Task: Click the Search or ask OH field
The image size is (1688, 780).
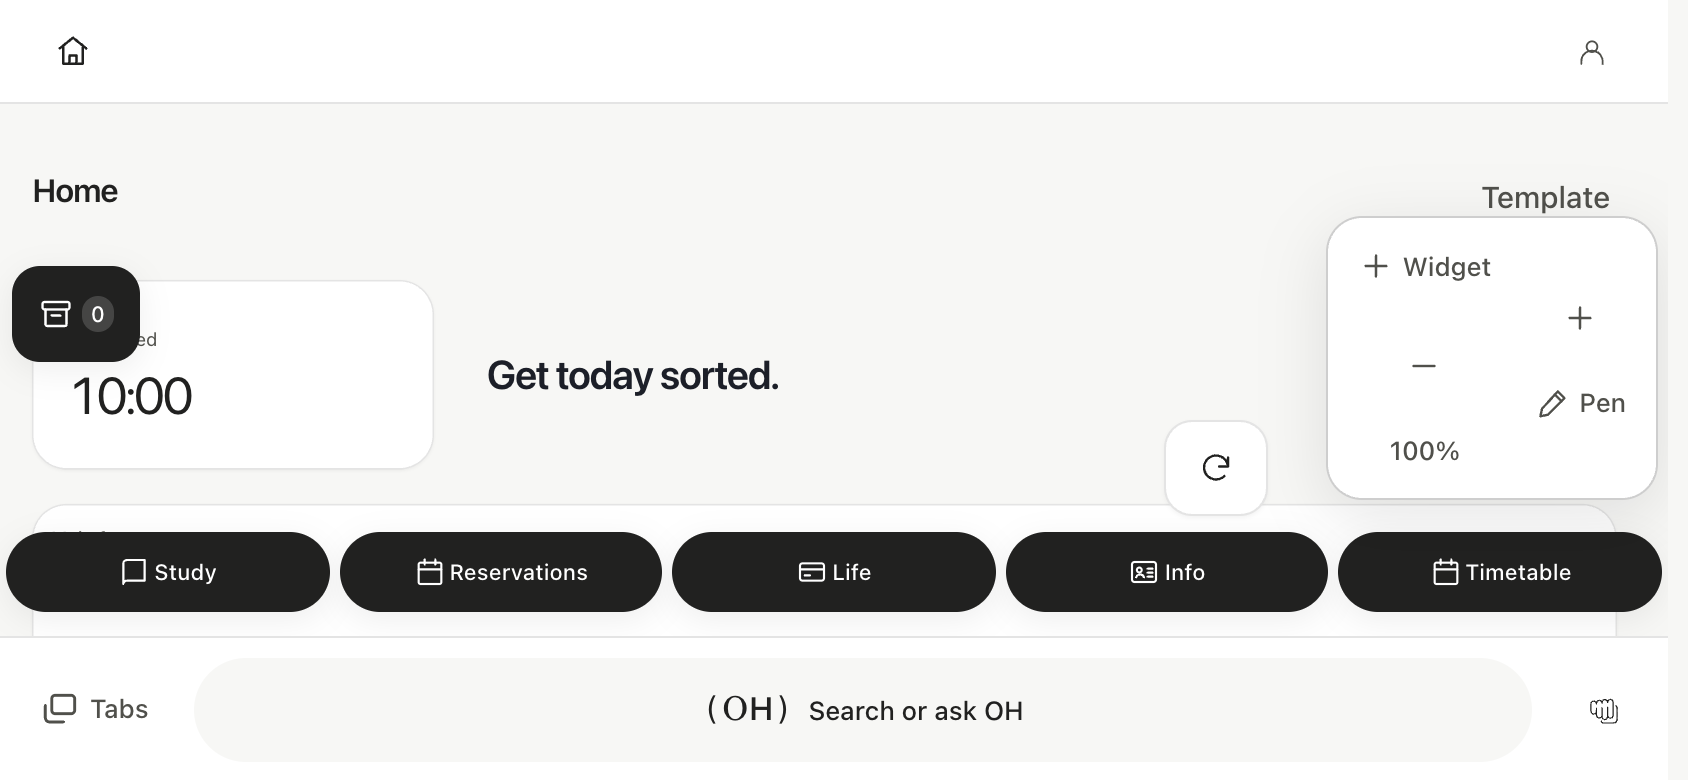Action: (x=863, y=710)
